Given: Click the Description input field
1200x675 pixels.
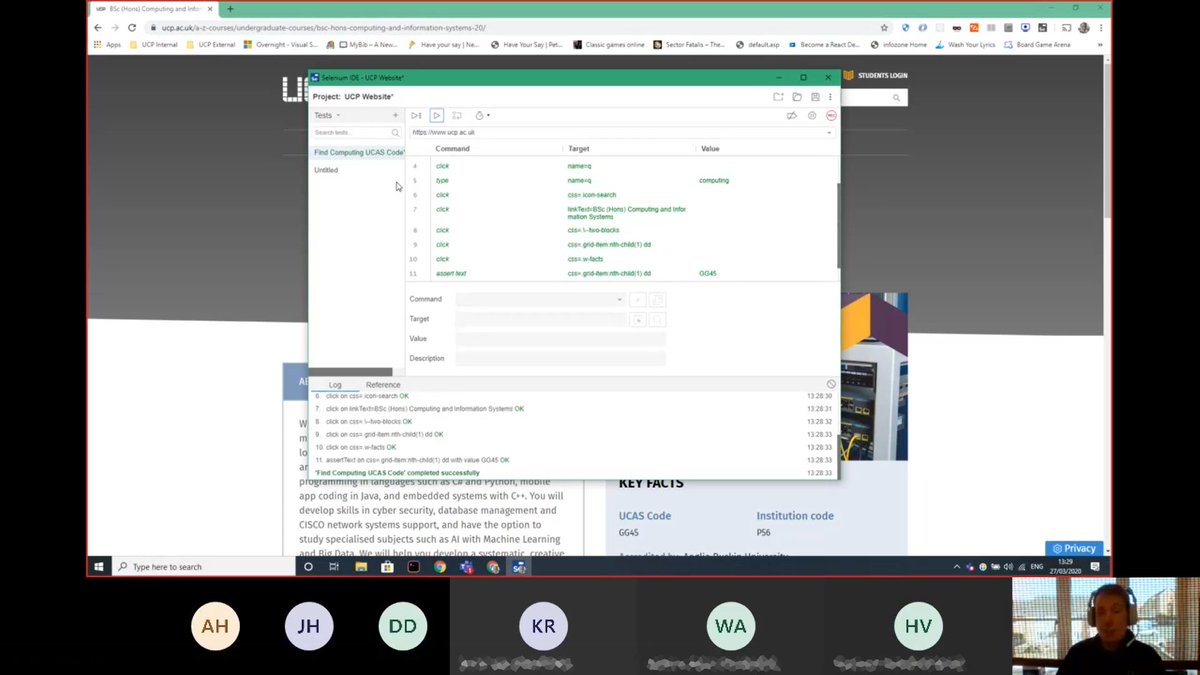Looking at the screenshot, I should [560, 358].
